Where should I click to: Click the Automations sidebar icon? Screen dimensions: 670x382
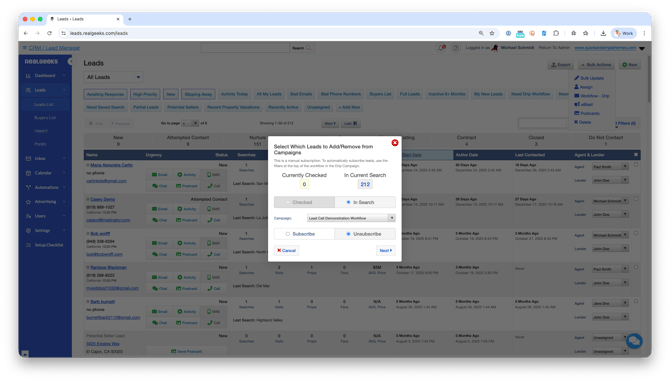(x=28, y=187)
